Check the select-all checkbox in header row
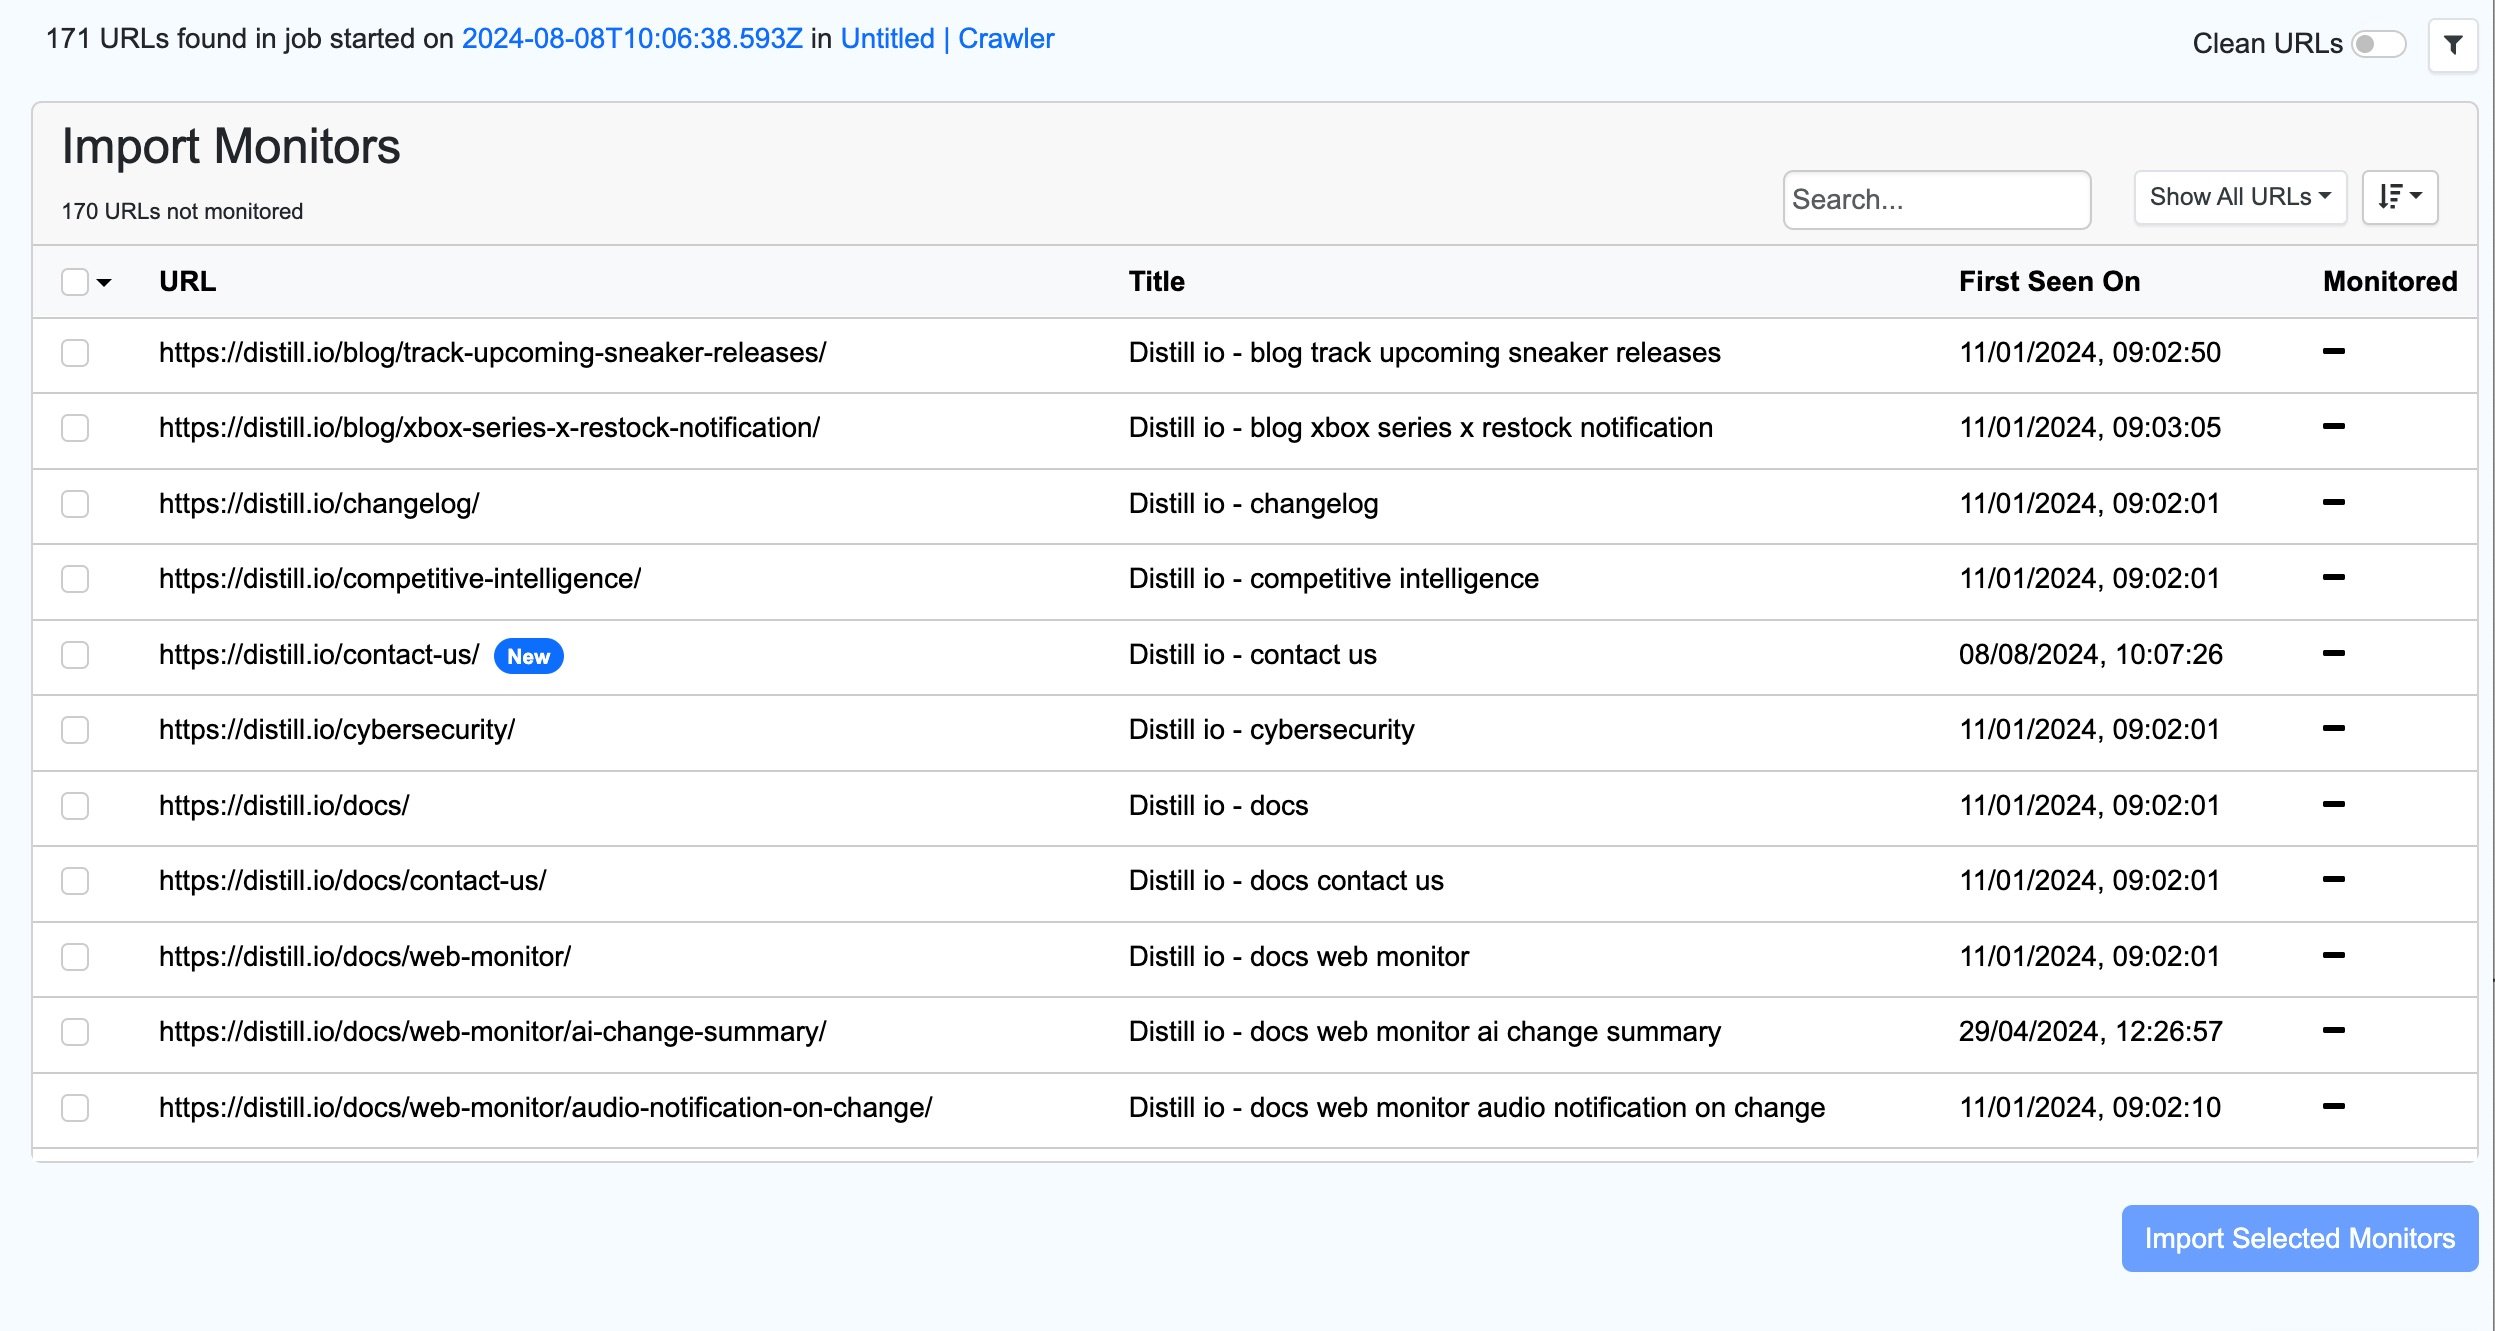Image resolution: width=2495 pixels, height=1331 pixels. tap(74, 282)
